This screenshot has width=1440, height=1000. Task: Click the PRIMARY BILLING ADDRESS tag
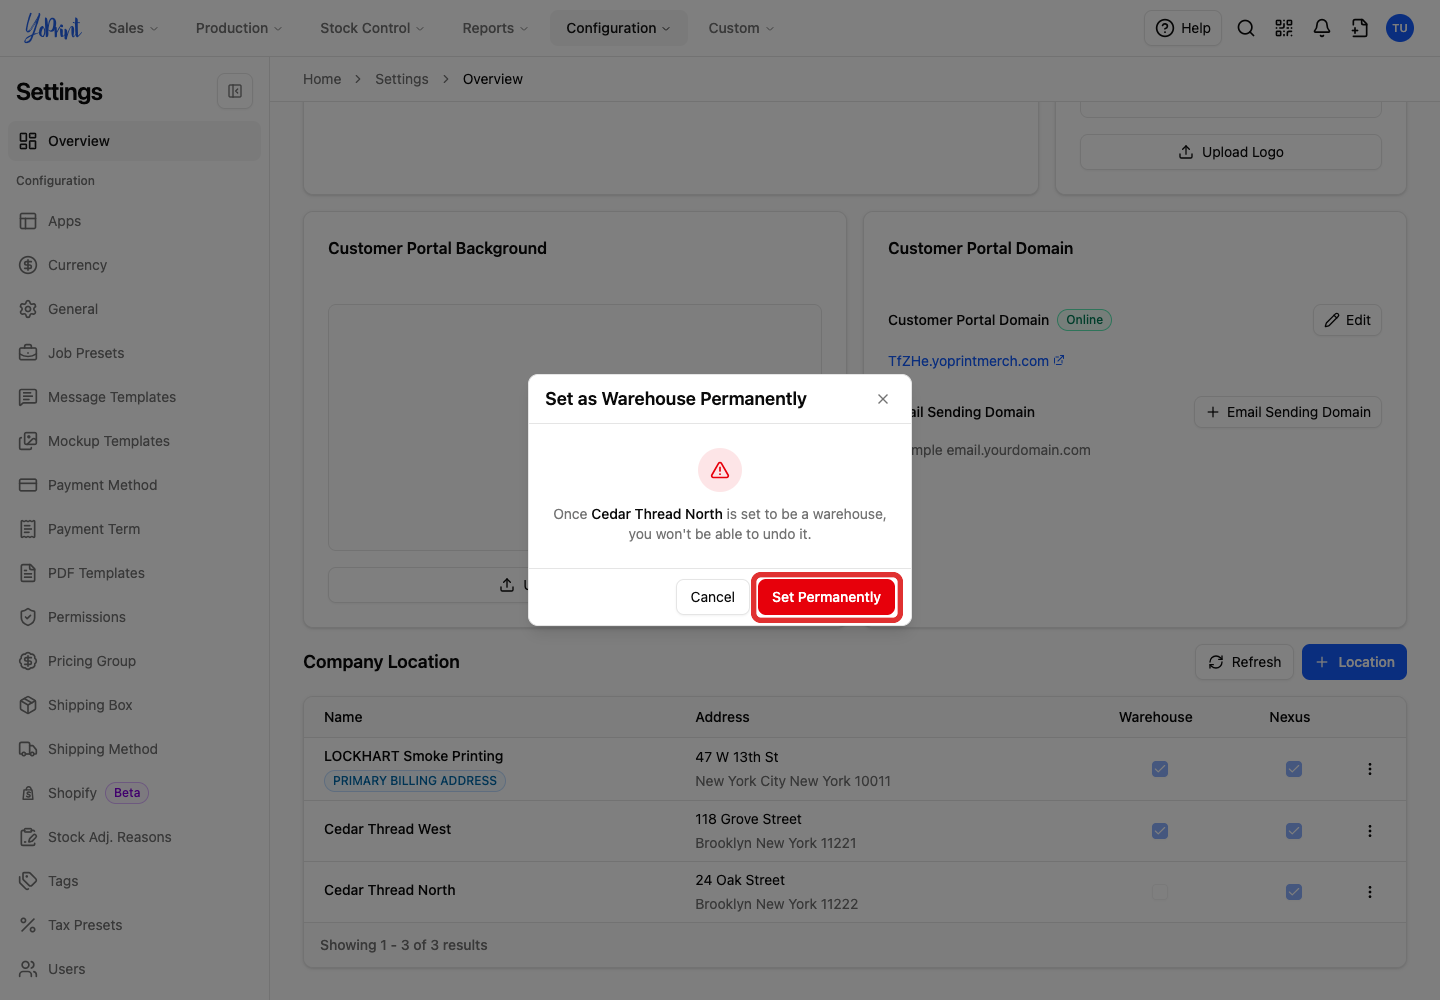pos(415,781)
